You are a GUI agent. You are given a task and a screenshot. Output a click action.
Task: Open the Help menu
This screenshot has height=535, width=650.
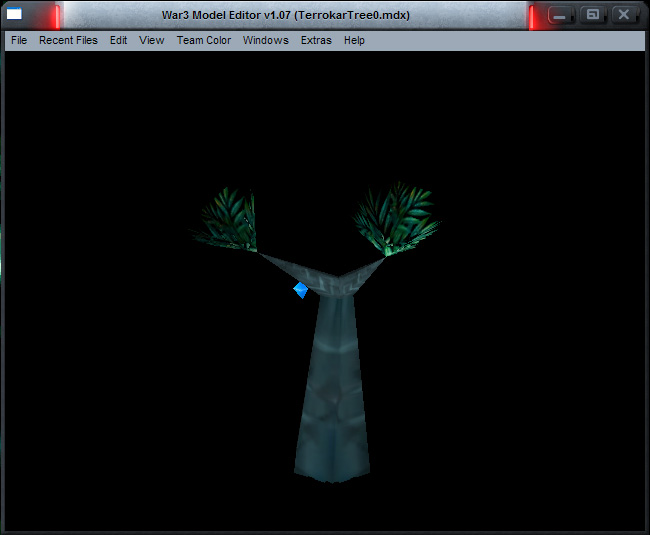(354, 40)
